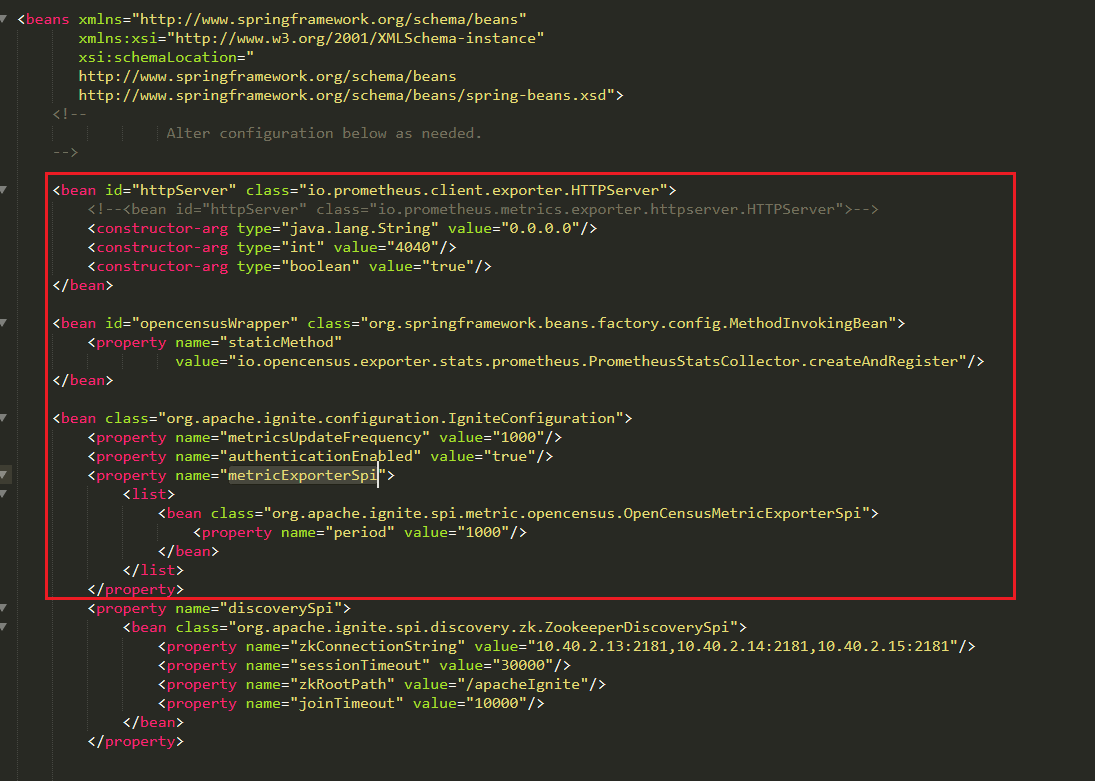This screenshot has height=781, width=1095.
Task: Click the PrometheusStatsCollector.createAndRegister value
Action: click(600, 361)
